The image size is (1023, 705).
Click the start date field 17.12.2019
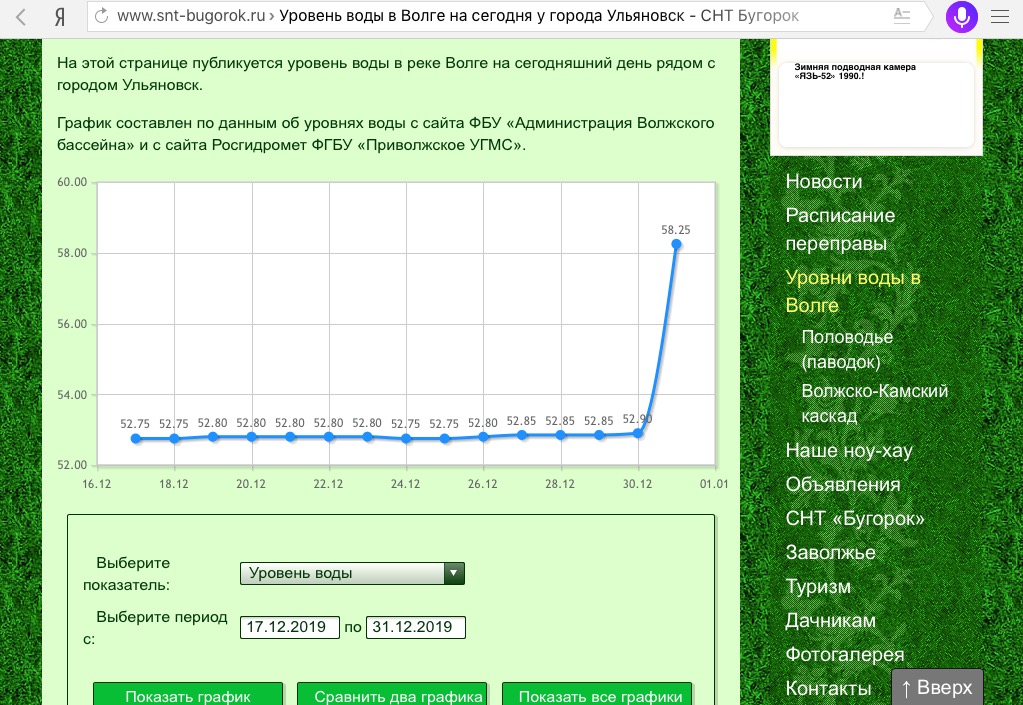290,627
